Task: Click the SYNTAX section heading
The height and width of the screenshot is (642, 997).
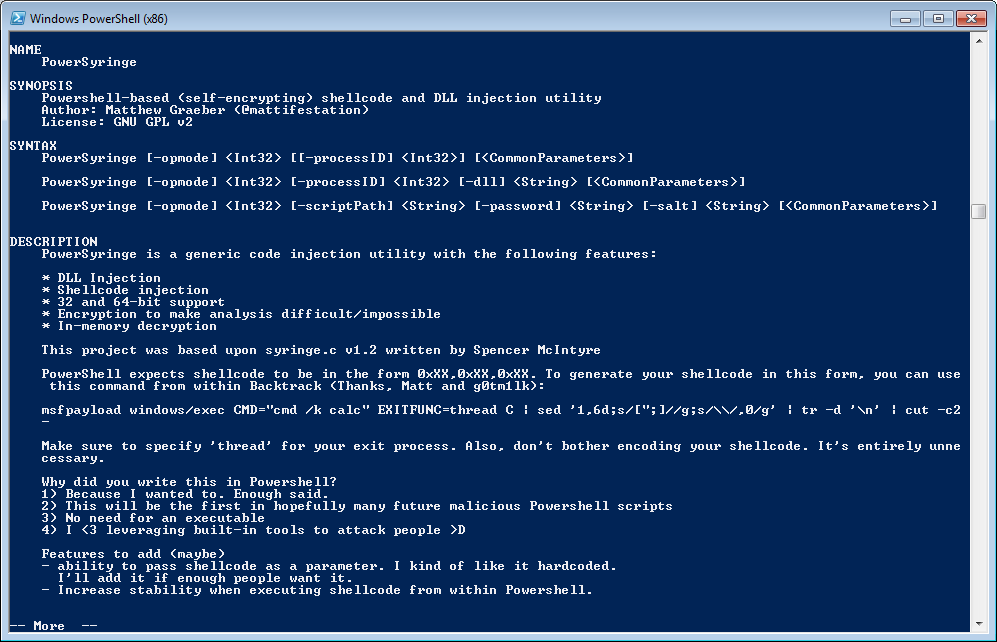Action: tap(33, 146)
